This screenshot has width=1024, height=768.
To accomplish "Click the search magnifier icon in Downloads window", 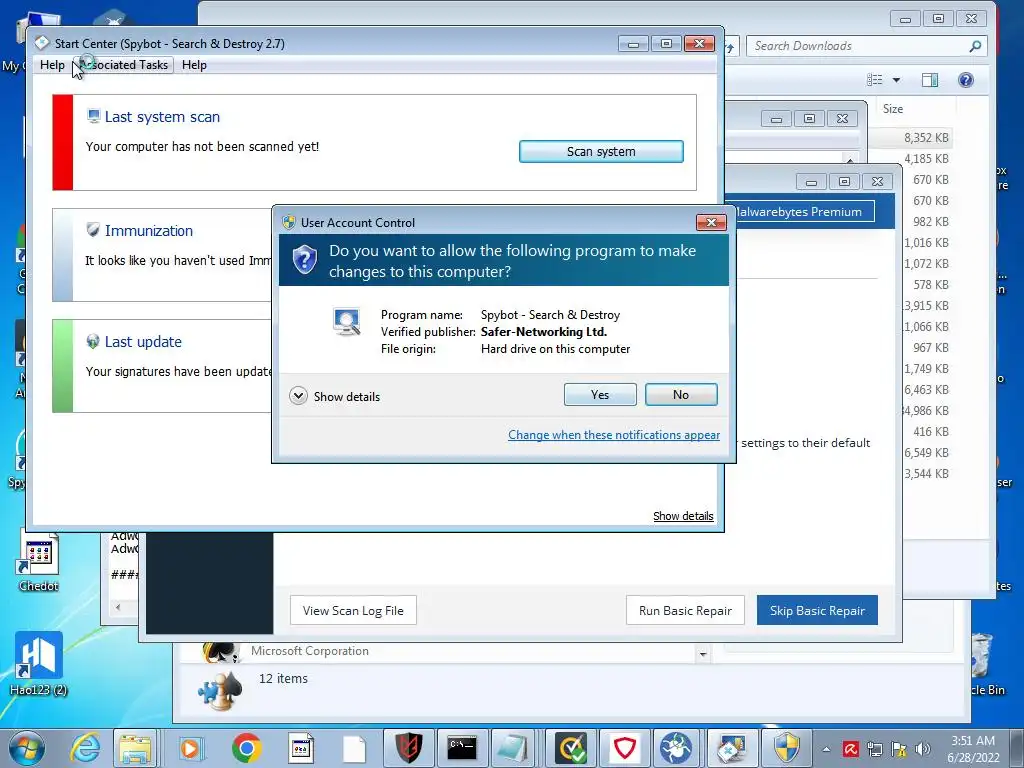I will (x=975, y=46).
